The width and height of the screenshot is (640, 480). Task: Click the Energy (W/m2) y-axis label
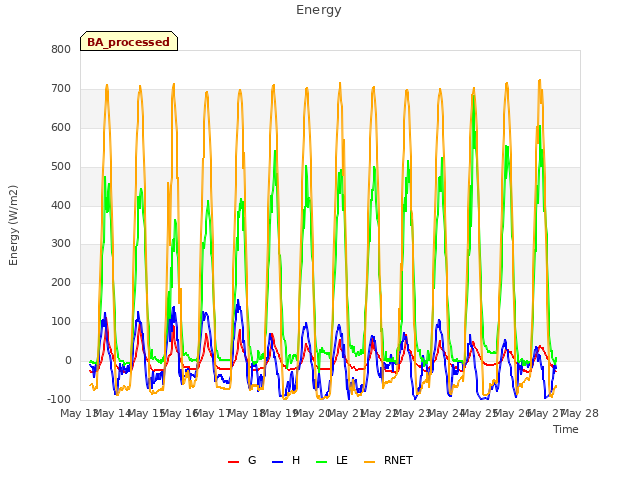click(13, 225)
